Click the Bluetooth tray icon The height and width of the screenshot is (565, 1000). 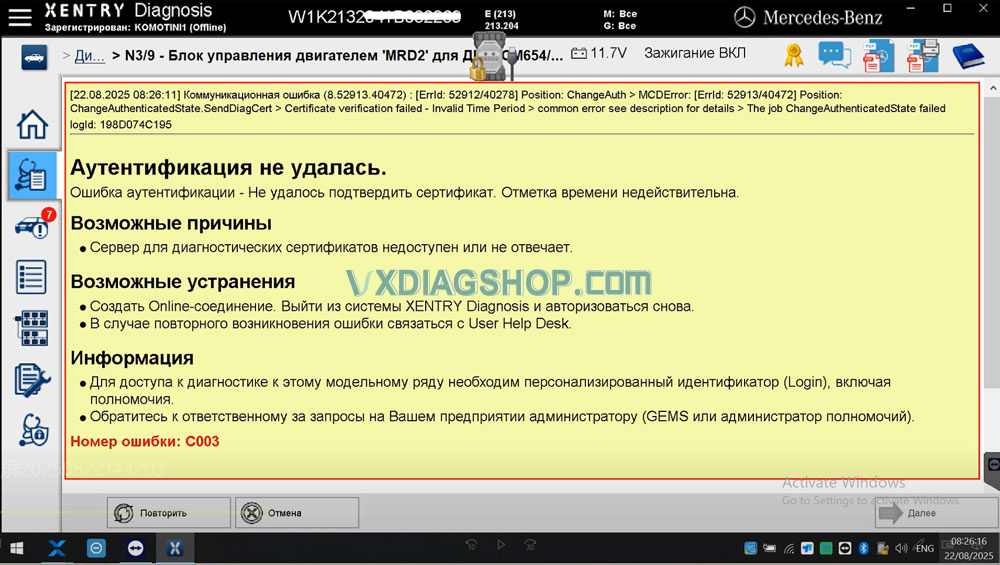click(x=864, y=548)
